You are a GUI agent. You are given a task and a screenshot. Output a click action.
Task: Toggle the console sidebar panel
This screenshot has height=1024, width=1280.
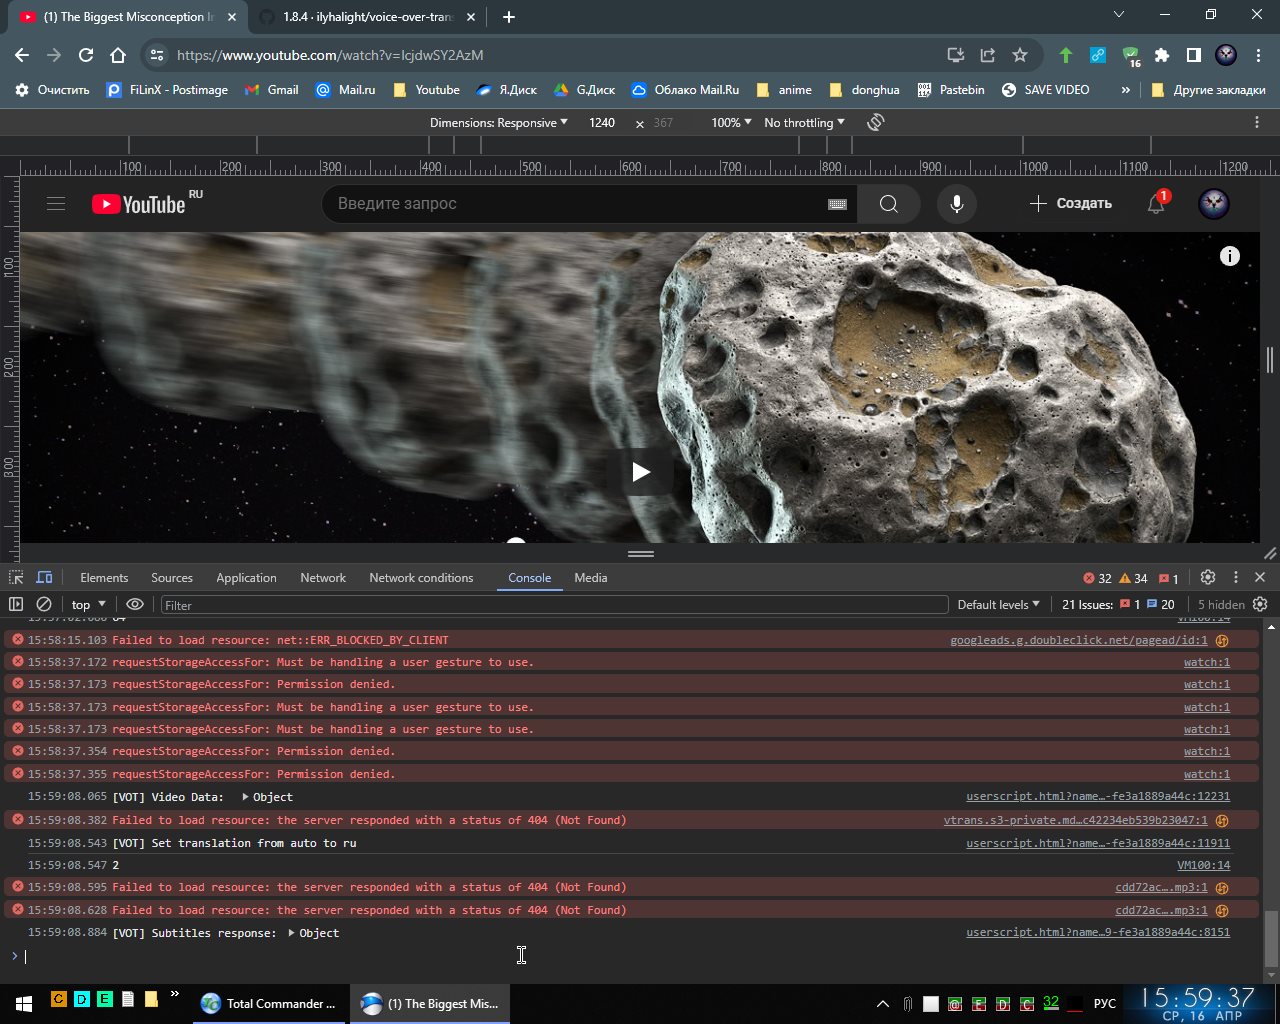pyautogui.click(x=16, y=605)
